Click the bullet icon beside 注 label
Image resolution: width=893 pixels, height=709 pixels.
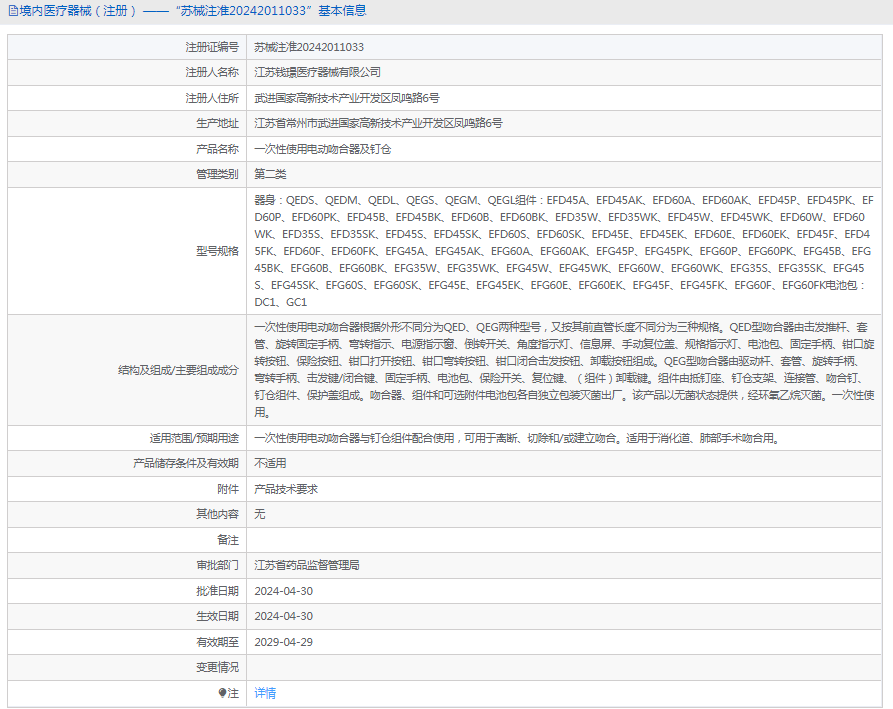click(x=222, y=693)
